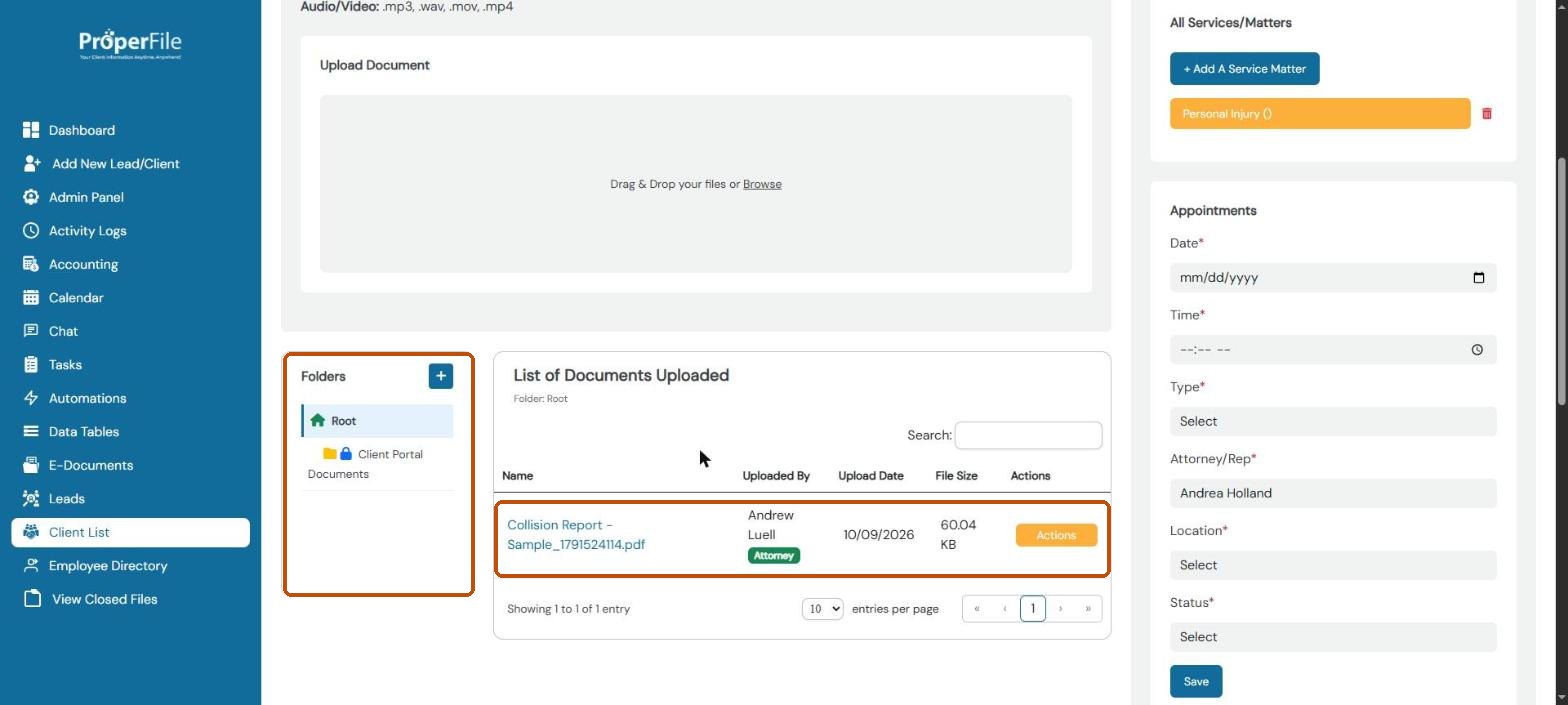The height and width of the screenshot is (705, 1568).
Task: Click the appointment Time field
Action: pos(1333,350)
